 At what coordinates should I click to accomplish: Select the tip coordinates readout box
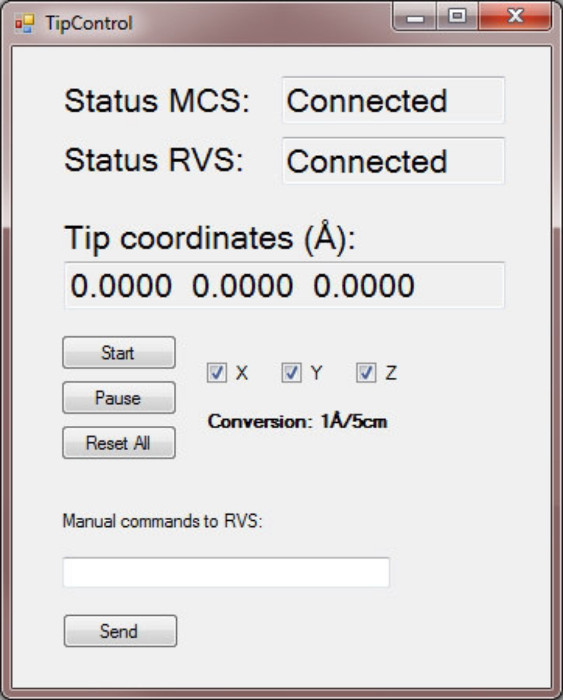284,286
